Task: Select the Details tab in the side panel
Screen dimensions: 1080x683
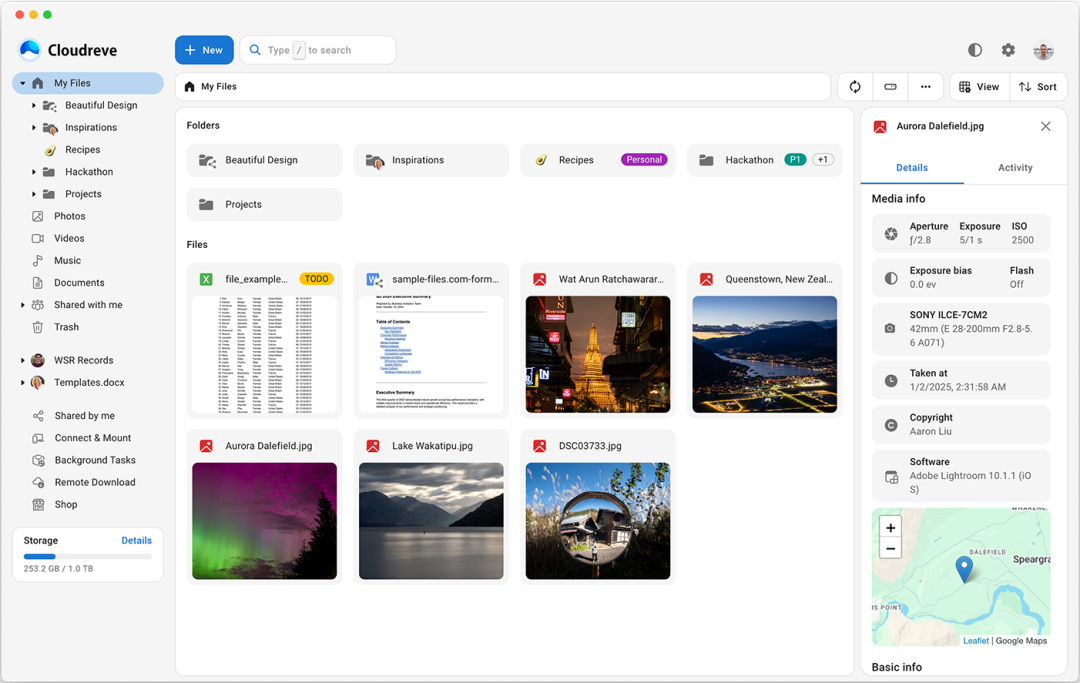Action: 911,168
